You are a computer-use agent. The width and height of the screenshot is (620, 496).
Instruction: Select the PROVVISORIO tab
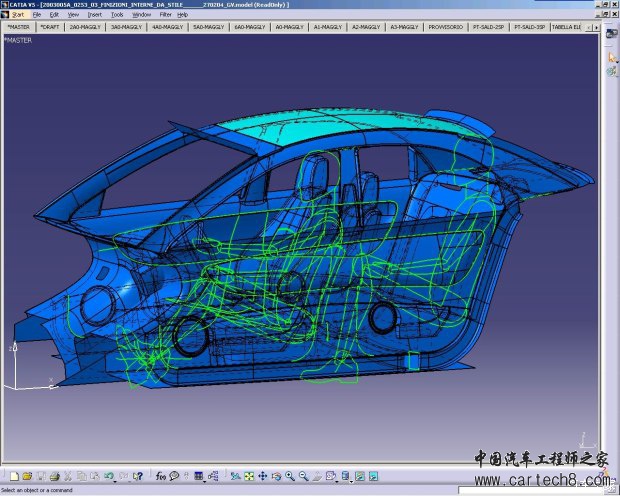coord(445,27)
